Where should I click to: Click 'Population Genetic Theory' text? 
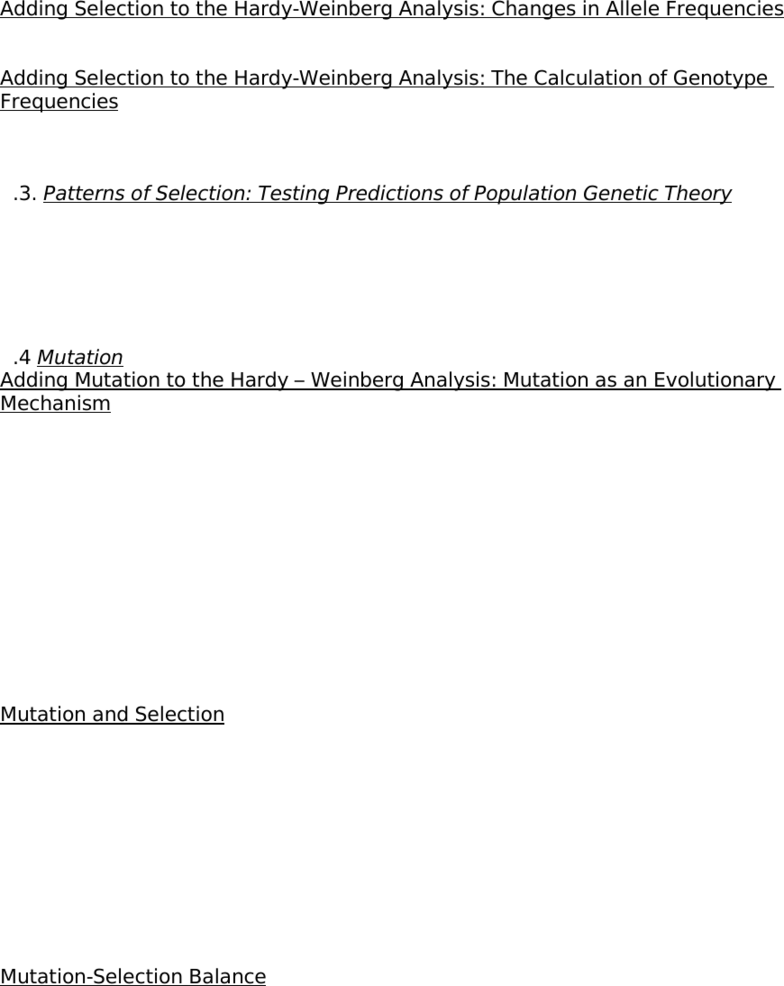coord(602,193)
